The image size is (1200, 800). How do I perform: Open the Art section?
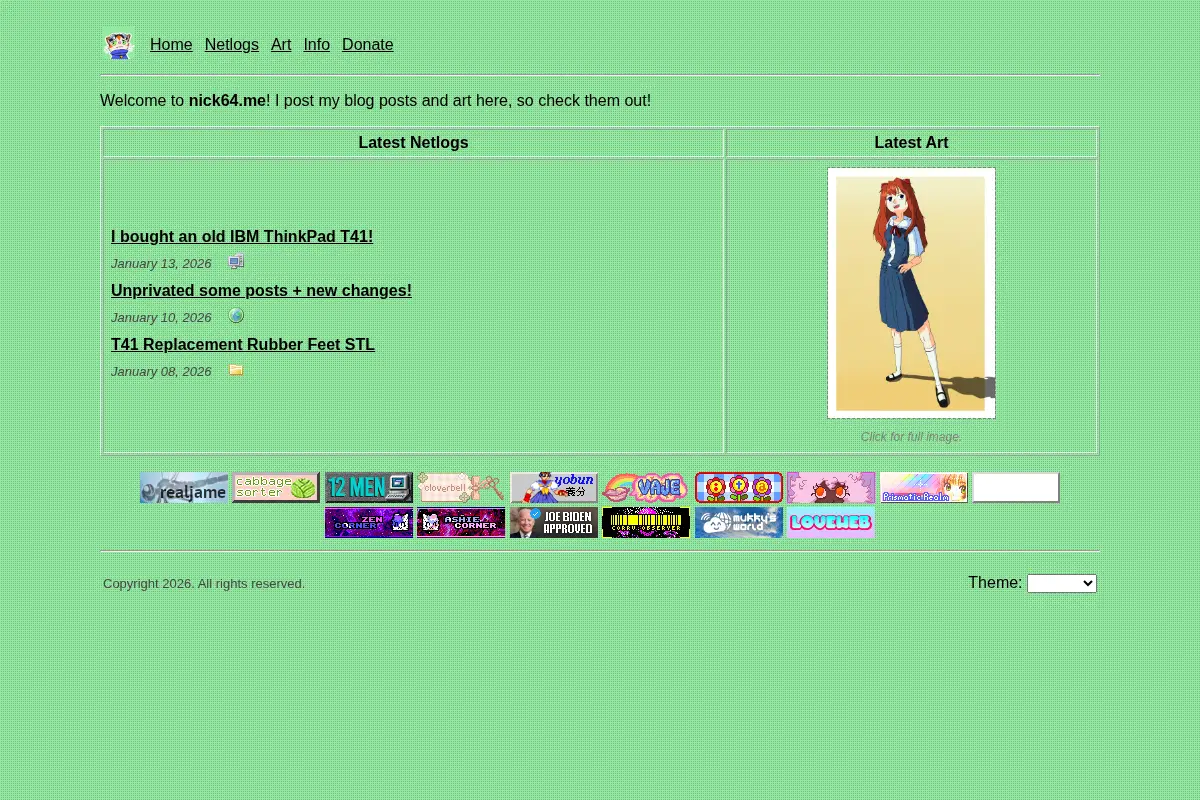pyautogui.click(x=281, y=45)
